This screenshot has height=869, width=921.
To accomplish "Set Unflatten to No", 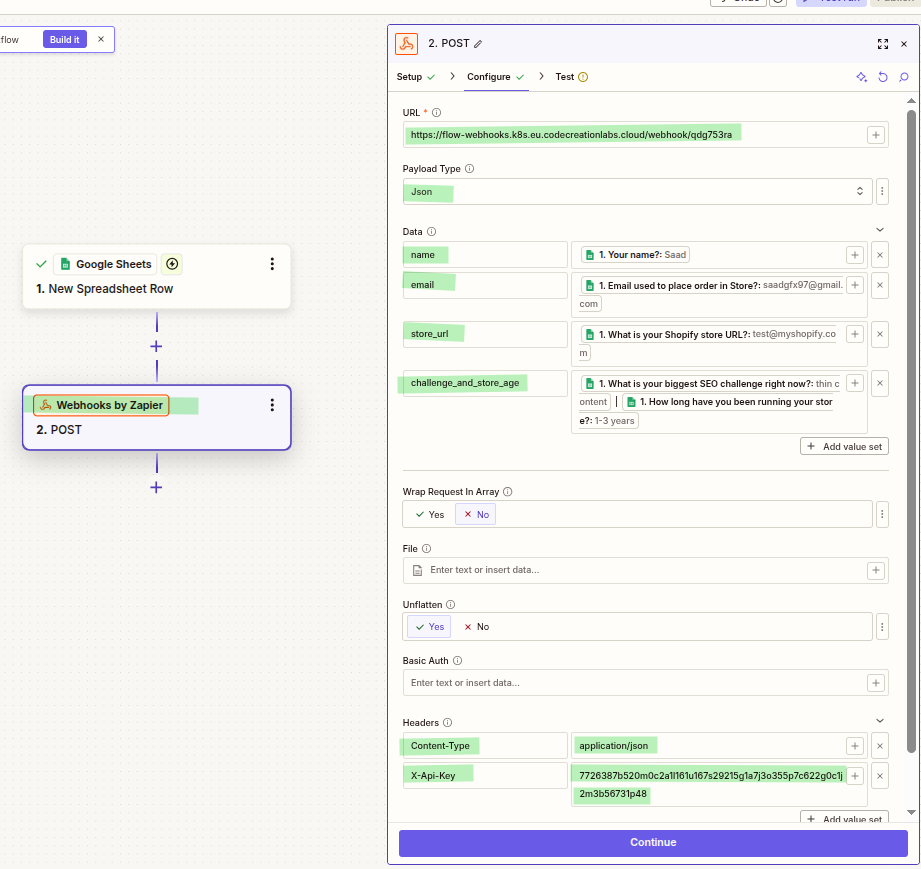I will click(476, 627).
